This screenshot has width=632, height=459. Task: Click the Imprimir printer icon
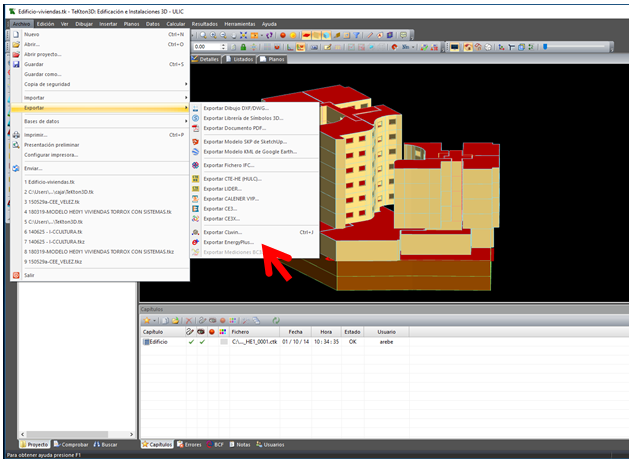(16, 134)
